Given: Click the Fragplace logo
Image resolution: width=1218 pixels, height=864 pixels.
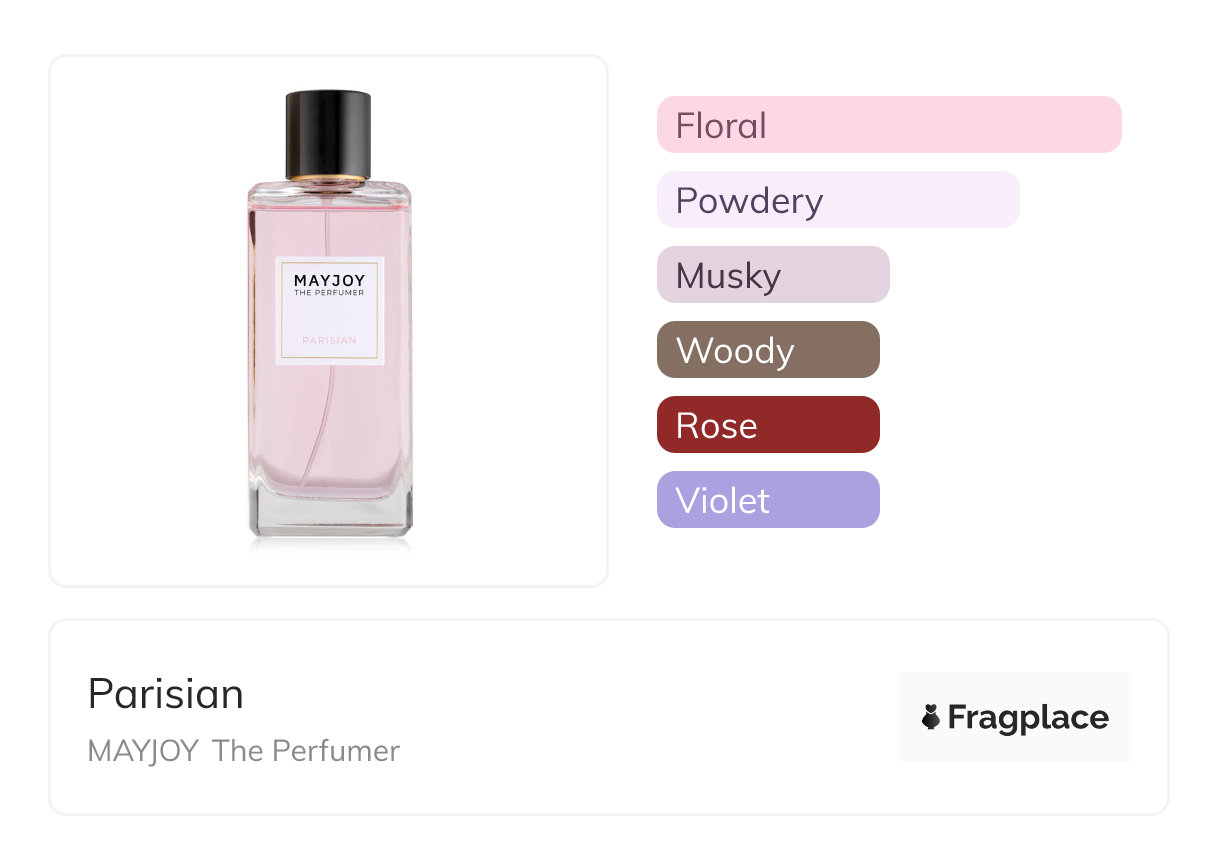Looking at the screenshot, I should (x=1014, y=717).
